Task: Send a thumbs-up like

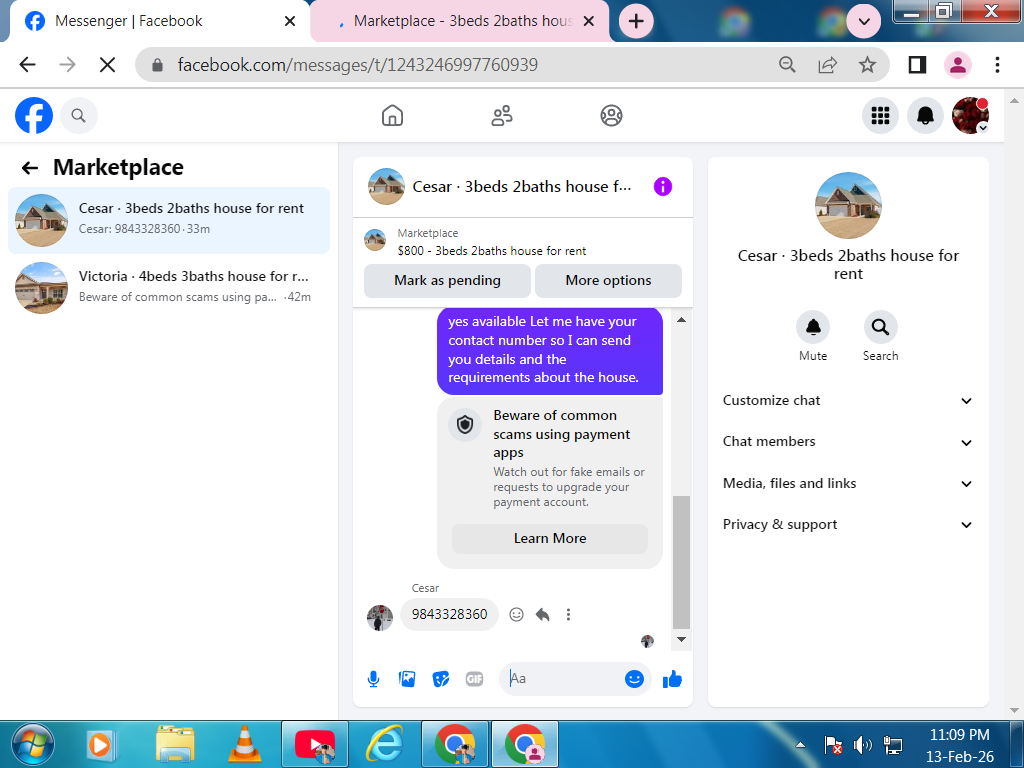Action: click(672, 679)
